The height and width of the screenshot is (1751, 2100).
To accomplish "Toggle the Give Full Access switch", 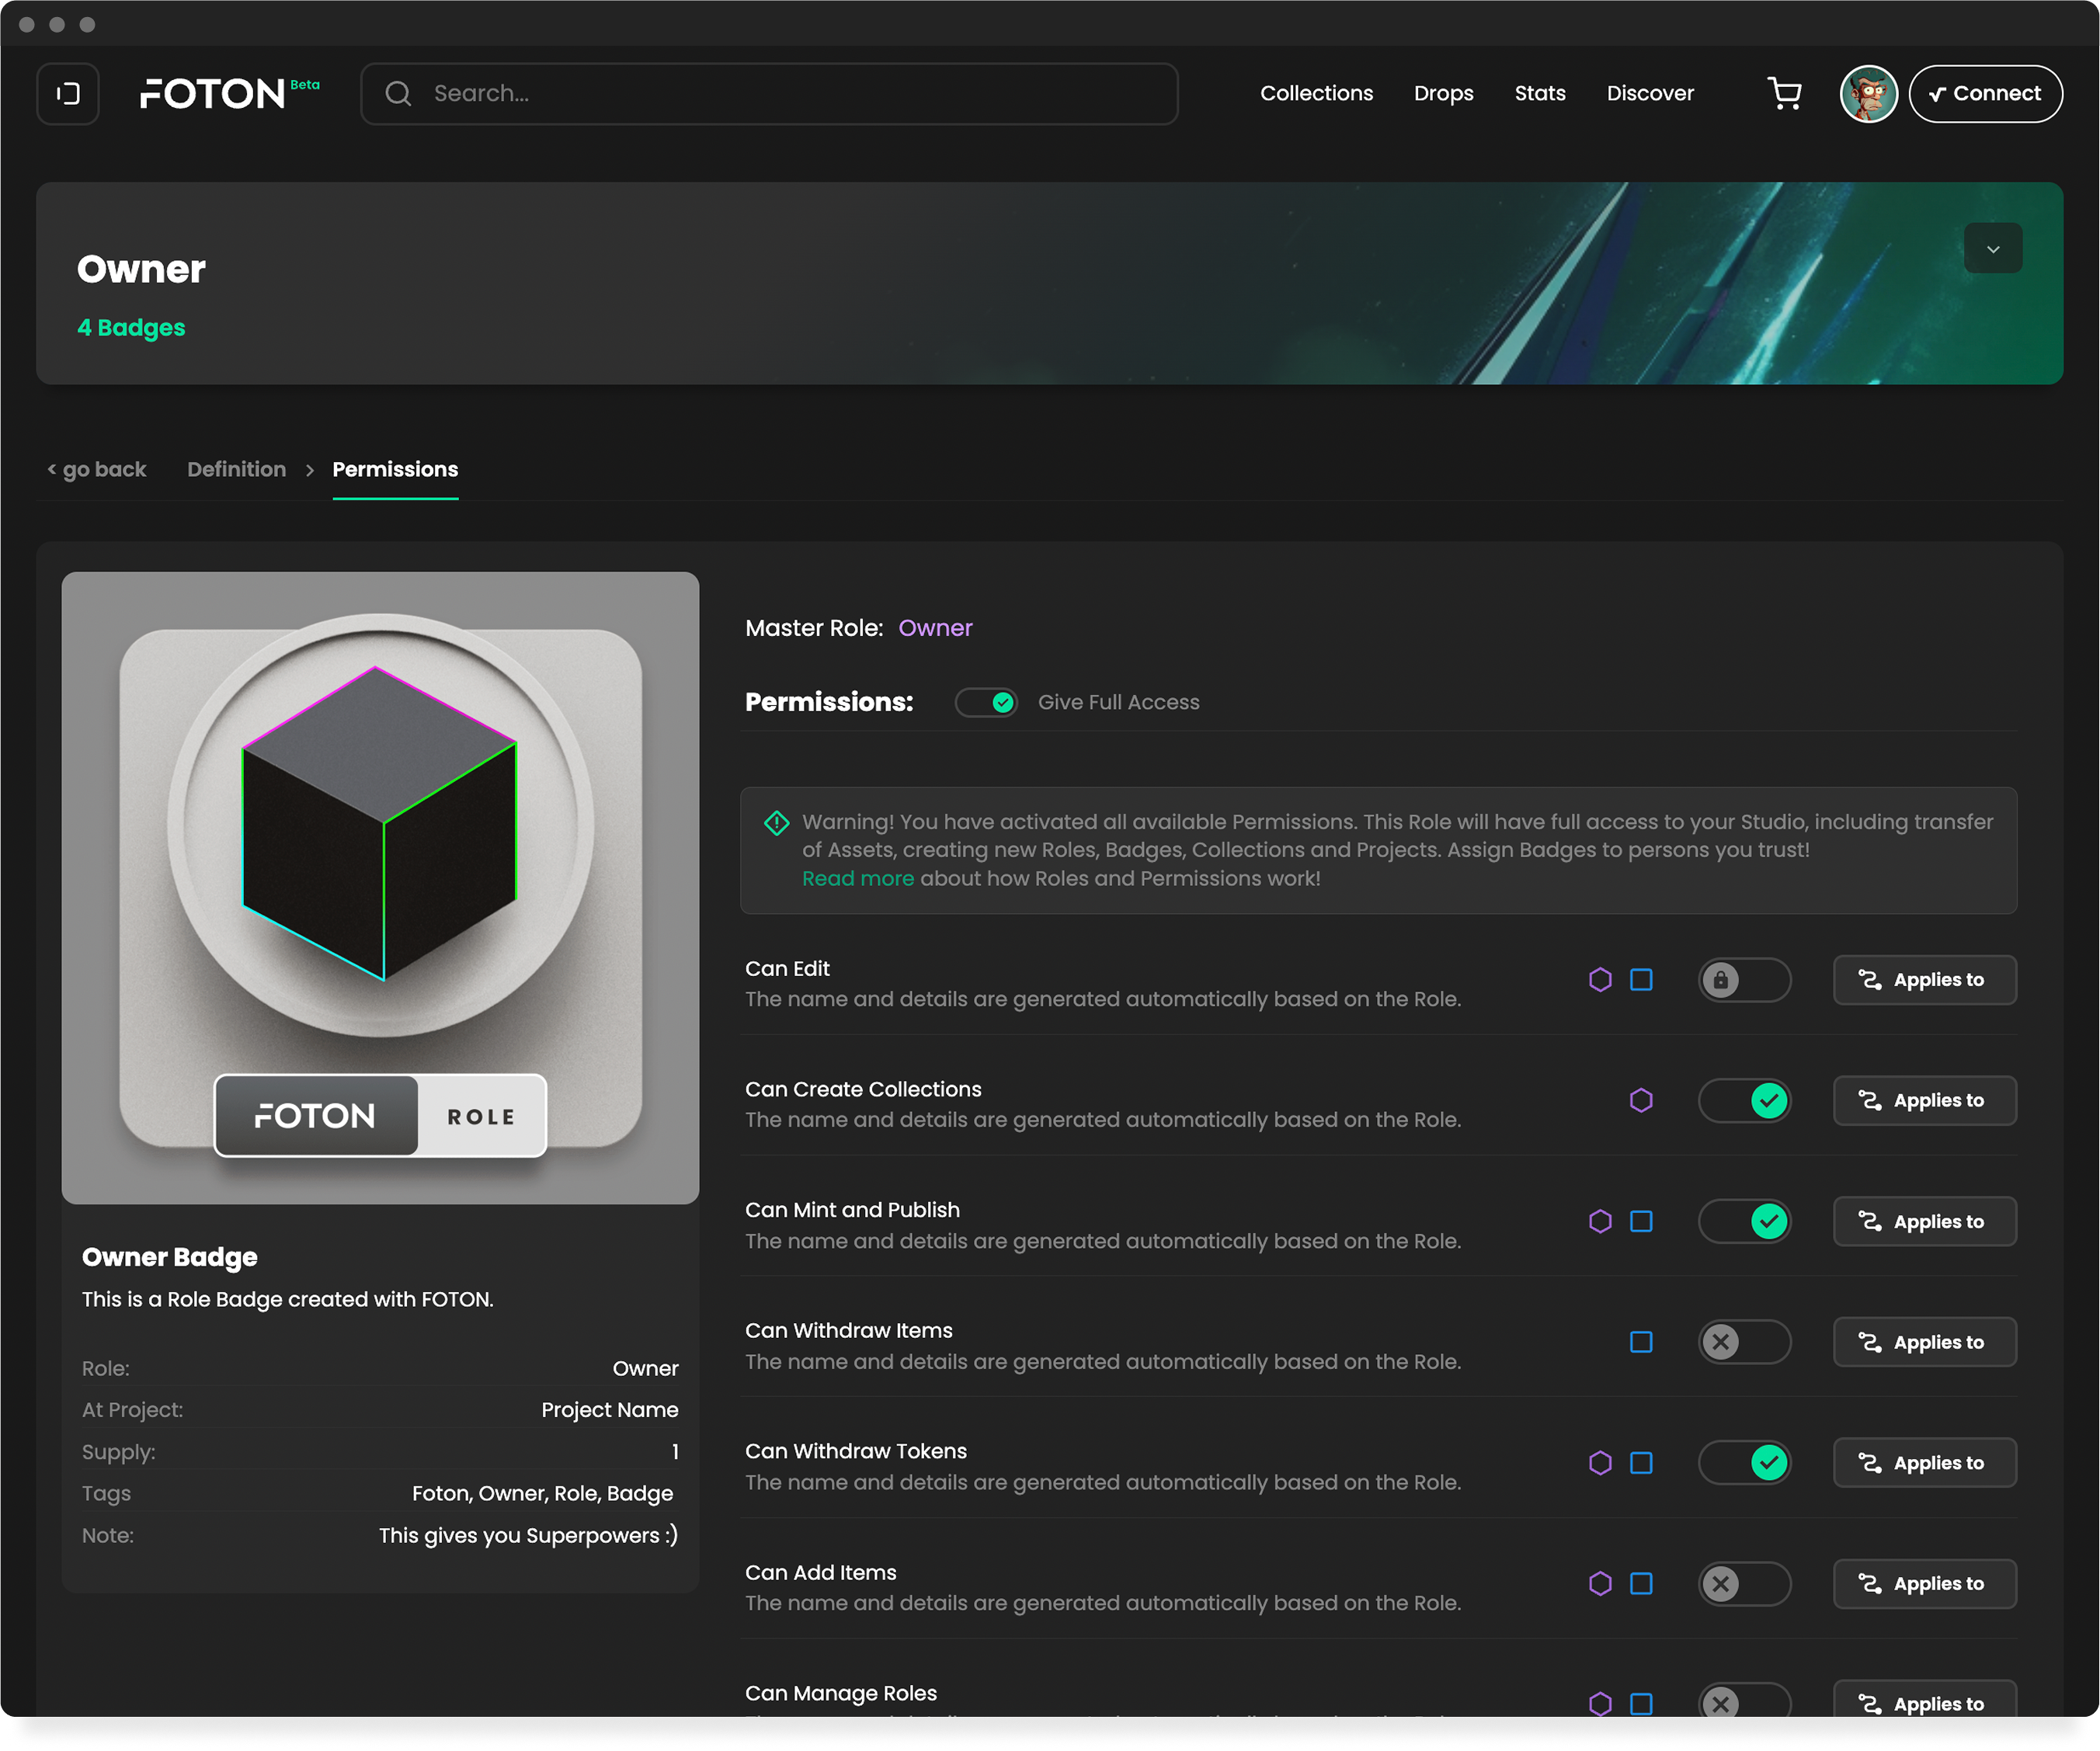I will (986, 703).
